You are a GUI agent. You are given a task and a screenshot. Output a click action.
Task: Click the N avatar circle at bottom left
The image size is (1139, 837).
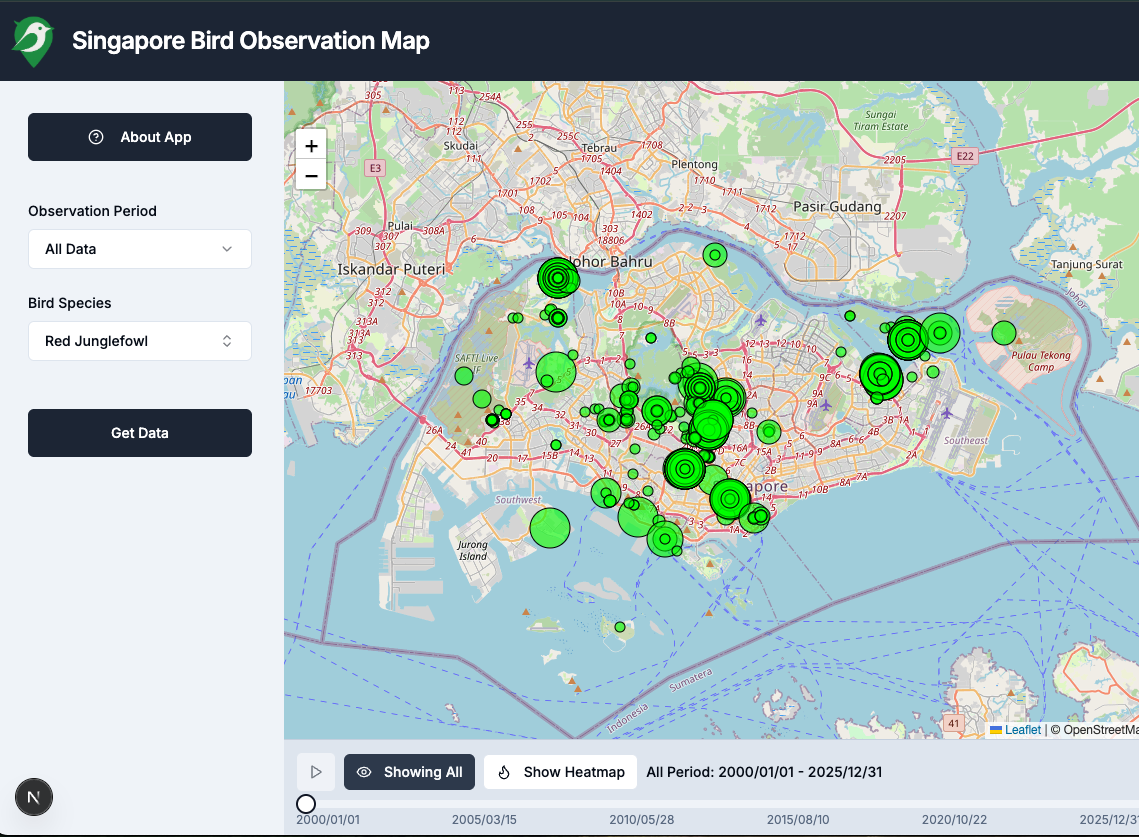[x=33, y=797]
